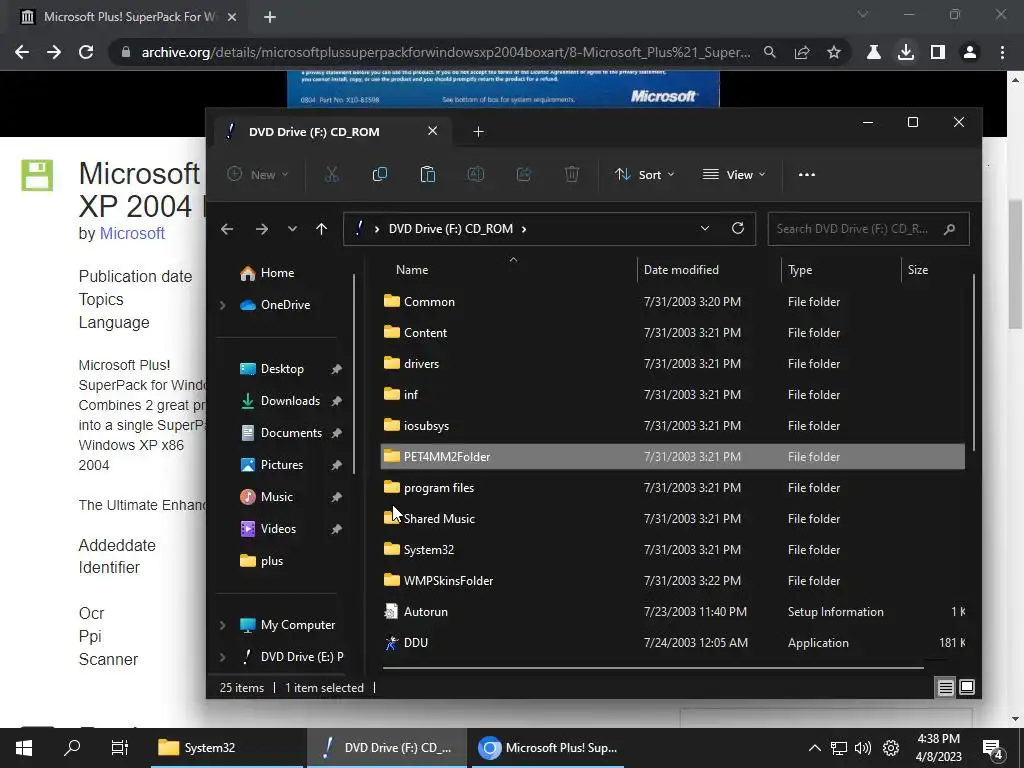Go back in File Explorer
The image size is (1024, 768).
coord(227,229)
